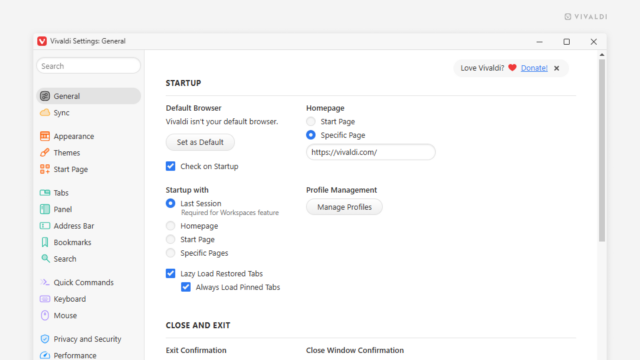Follow the Donate! link
This screenshot has width=640, height=360.
click(x=534, y=68)
